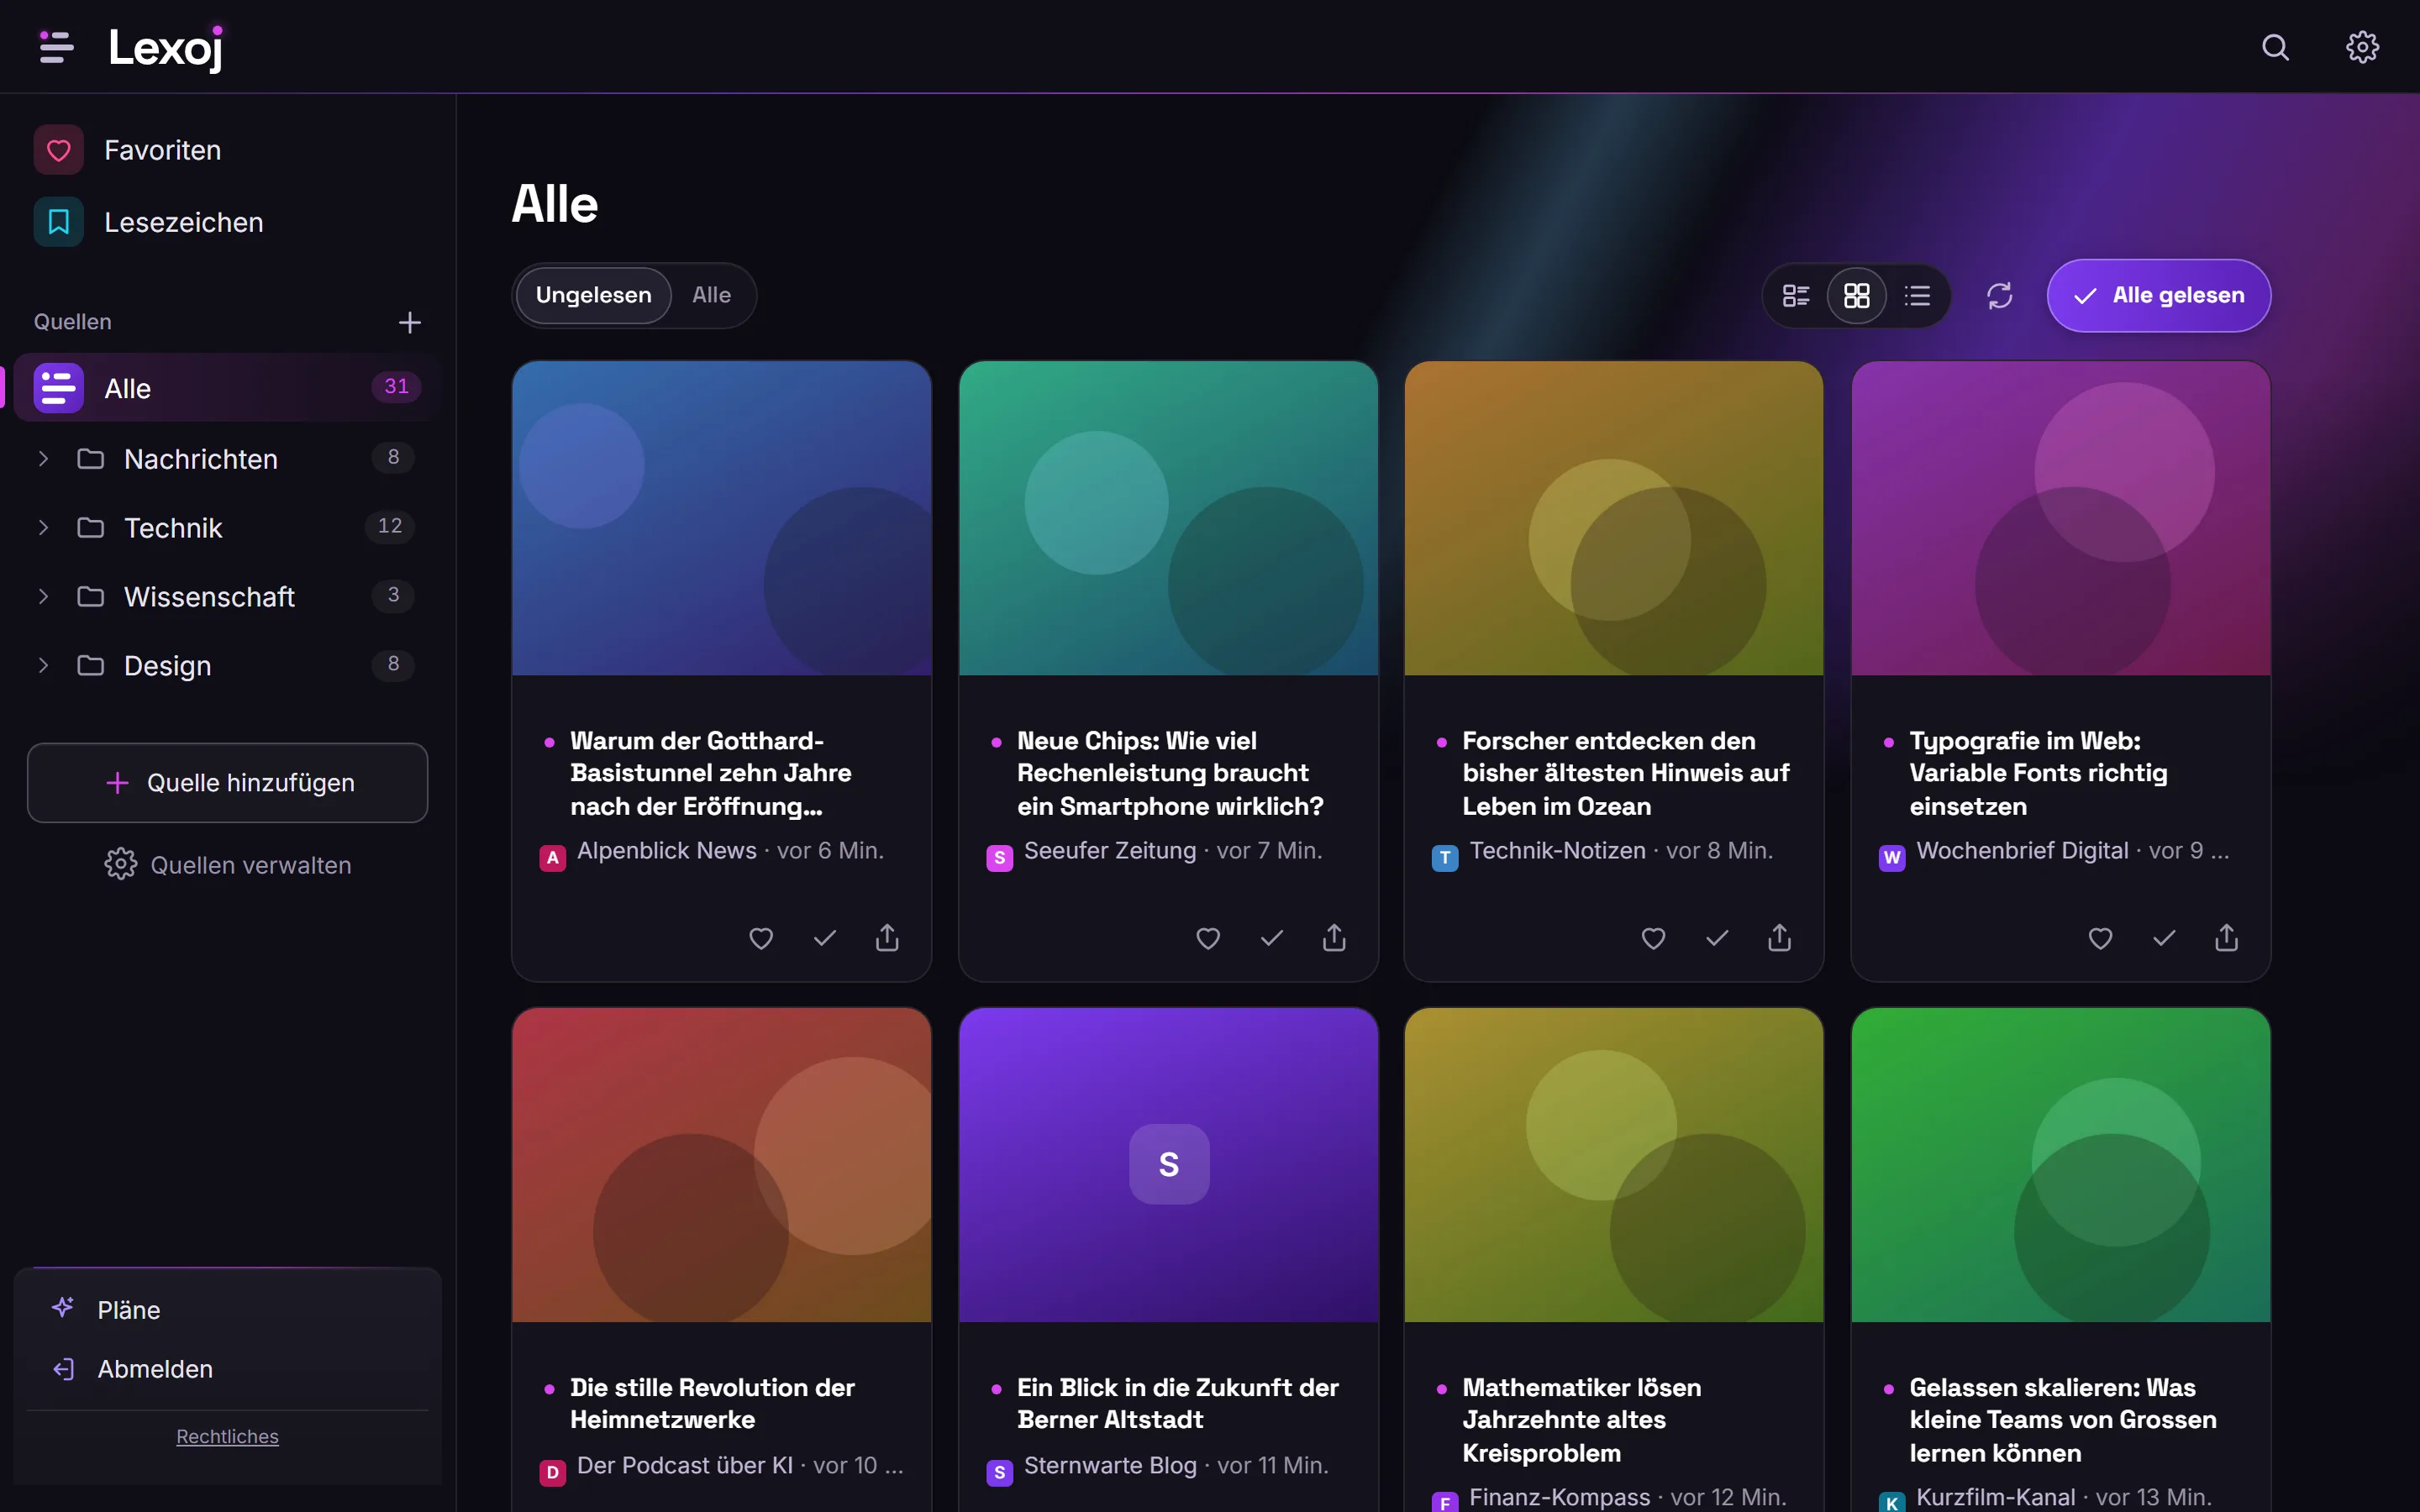Switch to card grid view icon

(x=1856, y=295)
